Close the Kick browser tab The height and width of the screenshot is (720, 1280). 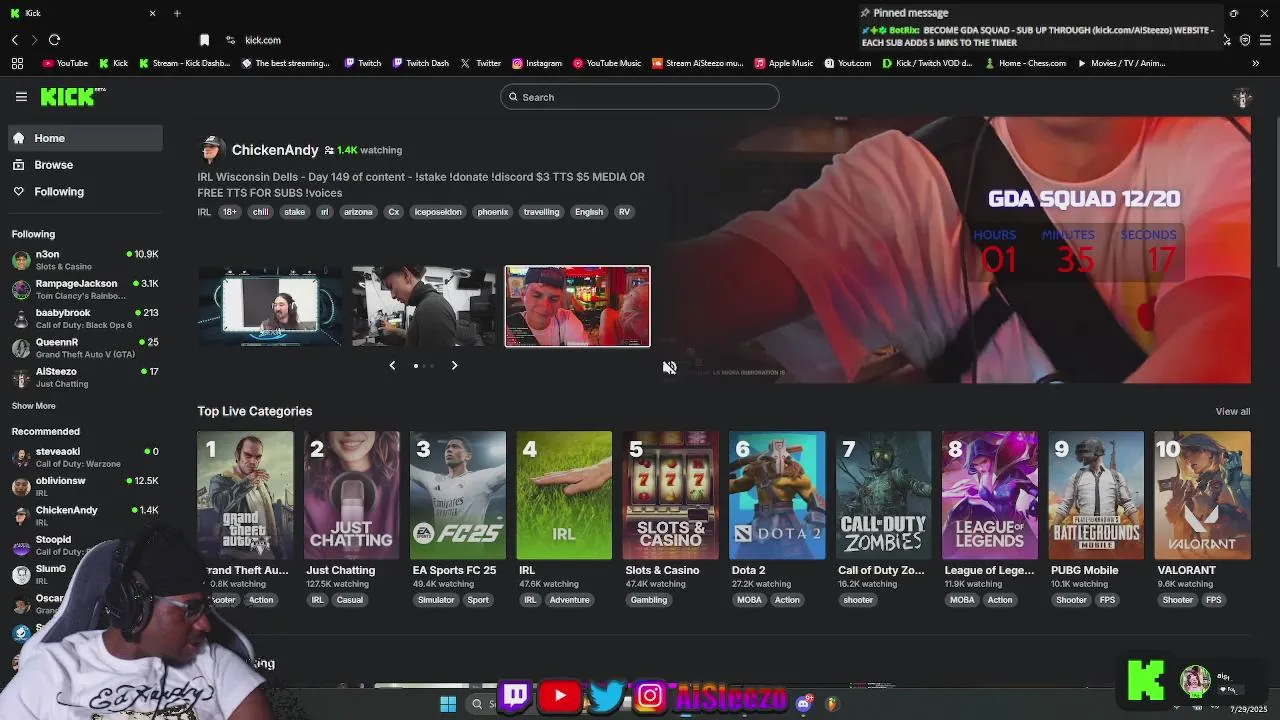tap(152, 13)
